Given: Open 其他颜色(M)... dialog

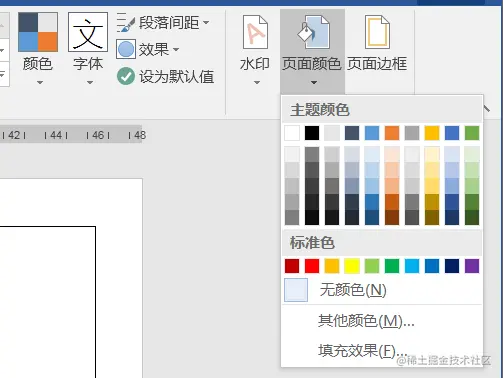Looking at the screenshot, I should click(382, 321).
